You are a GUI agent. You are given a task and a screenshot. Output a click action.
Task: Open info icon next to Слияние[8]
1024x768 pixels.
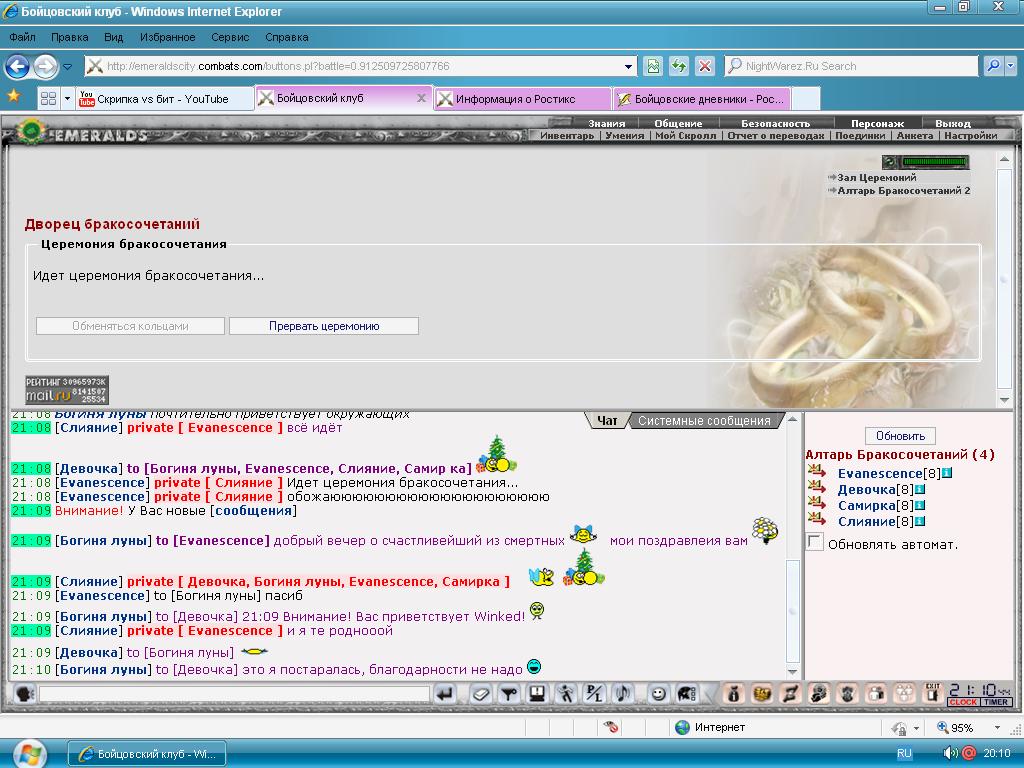coord(920,521)
